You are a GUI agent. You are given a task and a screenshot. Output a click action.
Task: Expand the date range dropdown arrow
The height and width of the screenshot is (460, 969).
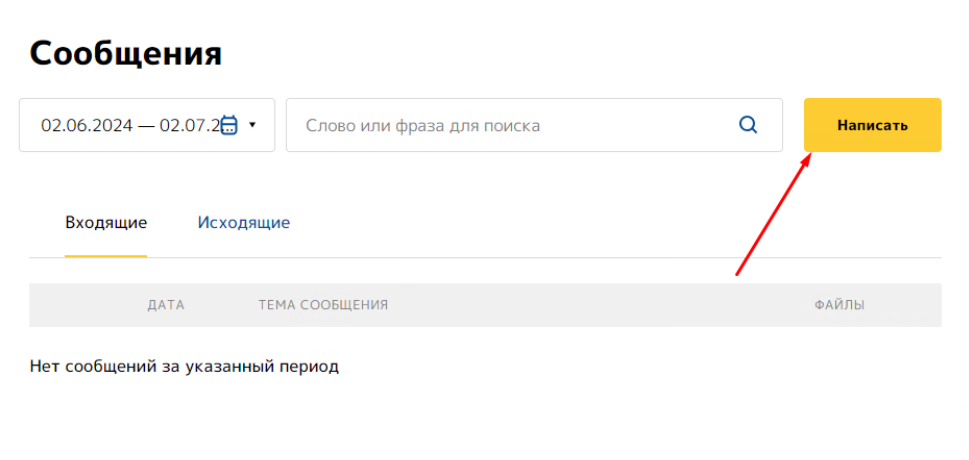point(253,125)
